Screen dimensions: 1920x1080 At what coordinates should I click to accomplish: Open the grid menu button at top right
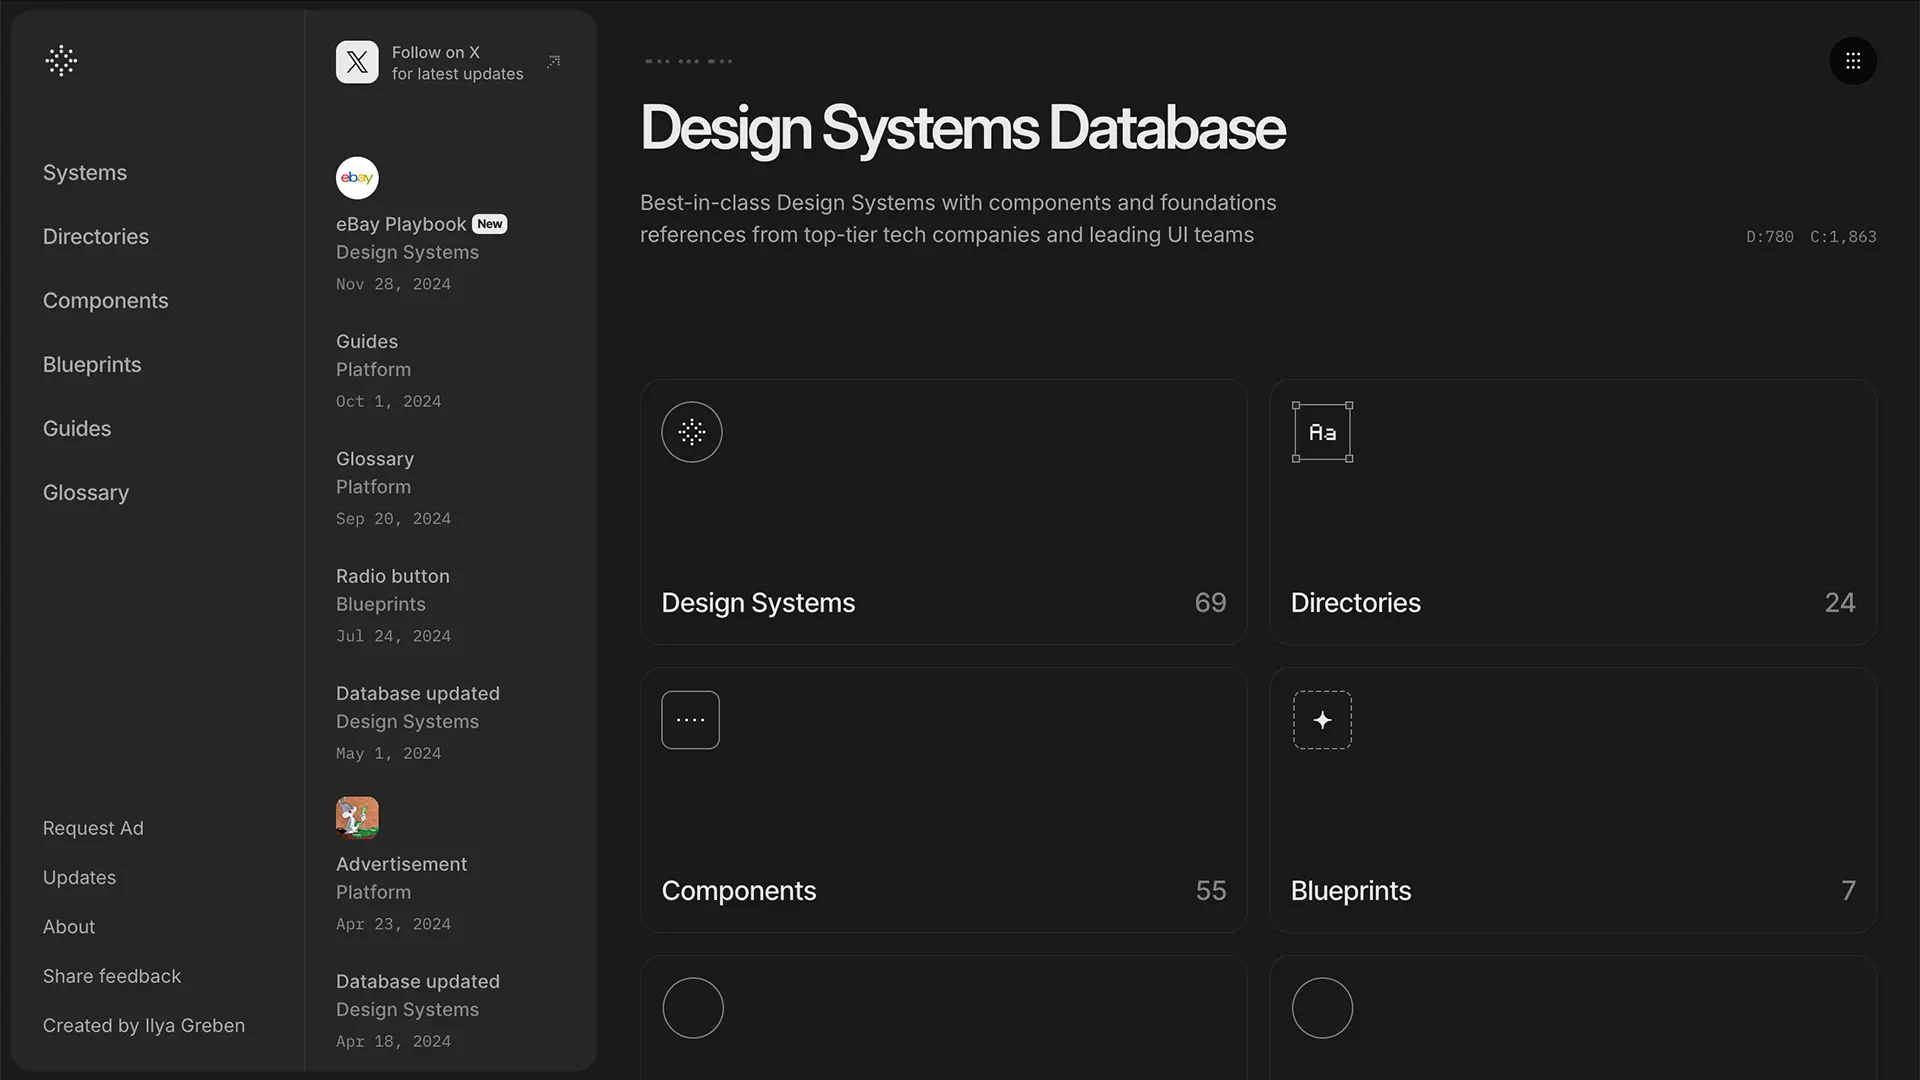1852,62
